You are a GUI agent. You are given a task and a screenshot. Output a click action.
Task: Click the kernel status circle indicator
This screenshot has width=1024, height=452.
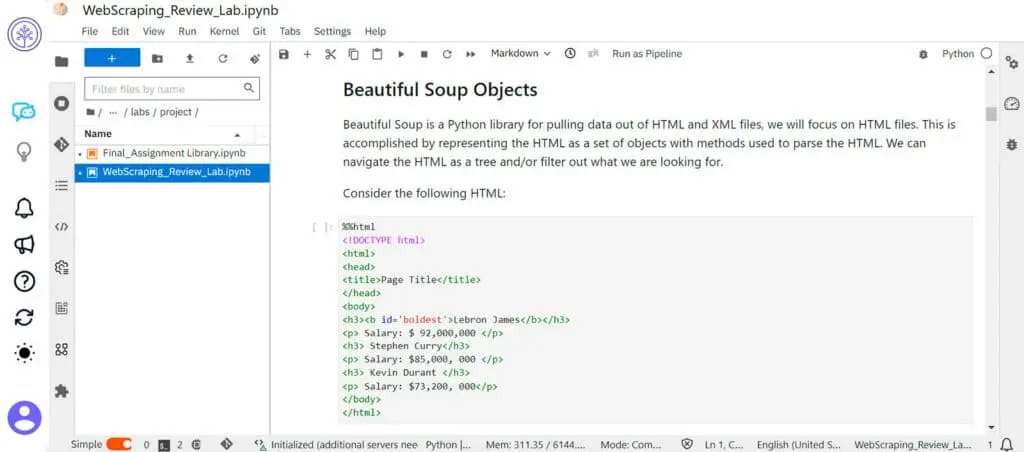(x=986, y=54)
